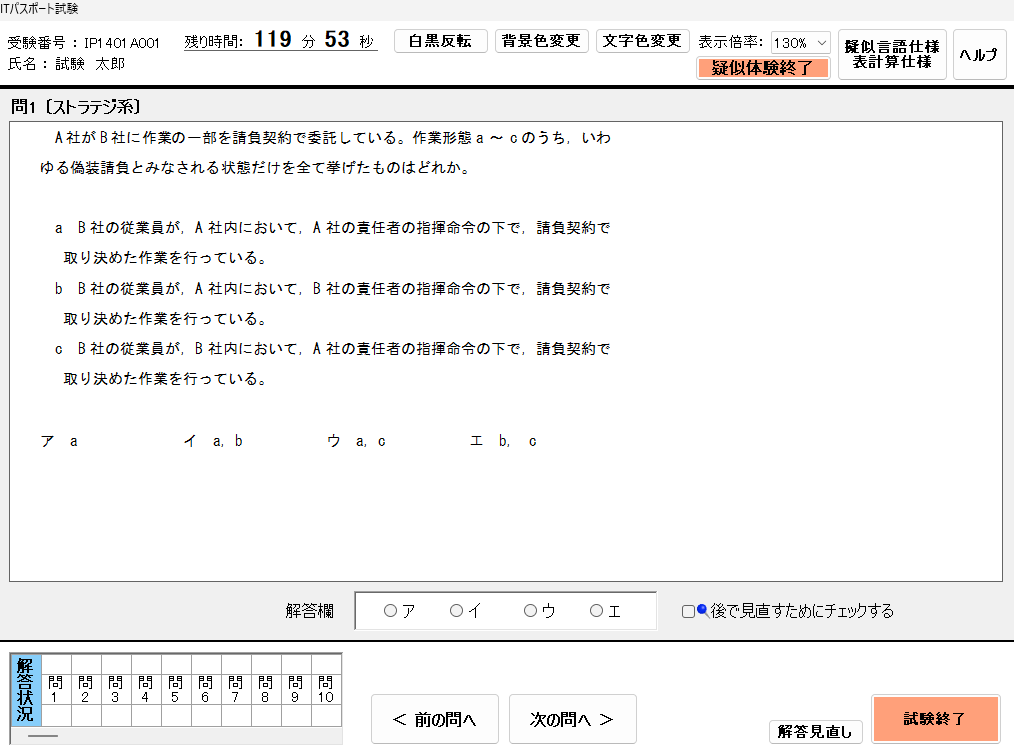Open 解答見直し answer review
Viewport: 1014px width, 752px height.
tap(815, 732)
